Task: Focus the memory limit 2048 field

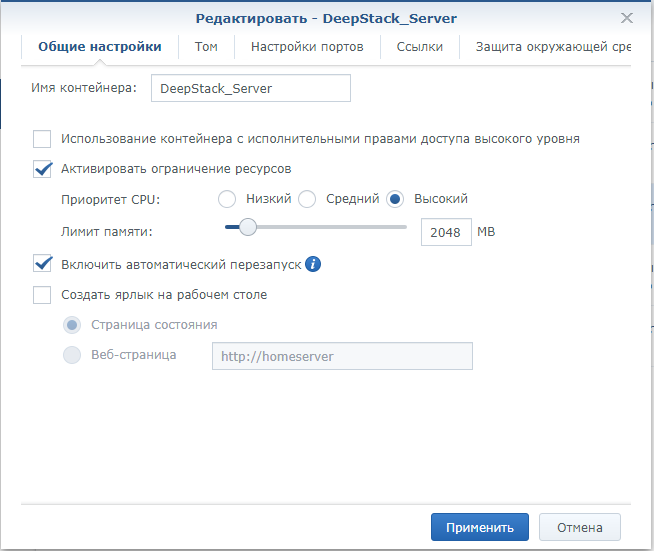Action: click(x=446, y=232)
